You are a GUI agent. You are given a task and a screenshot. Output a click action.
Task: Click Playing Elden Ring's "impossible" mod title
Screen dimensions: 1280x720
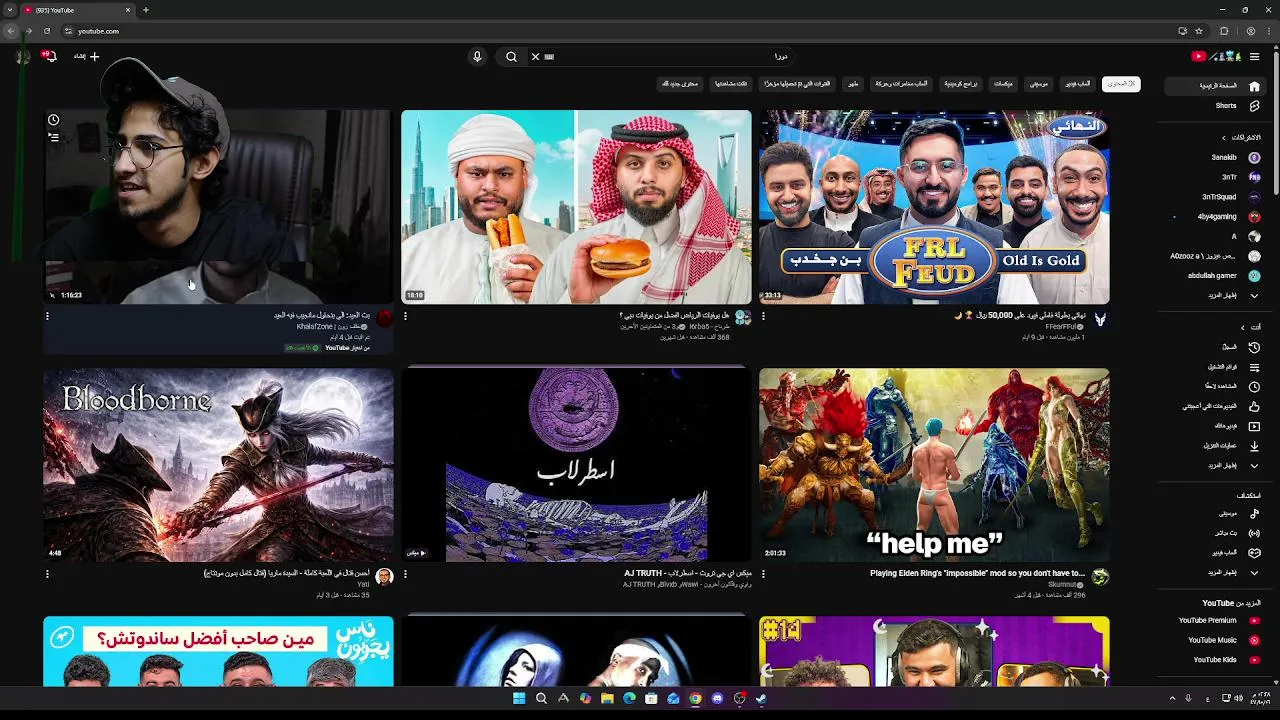click(977, 573)
